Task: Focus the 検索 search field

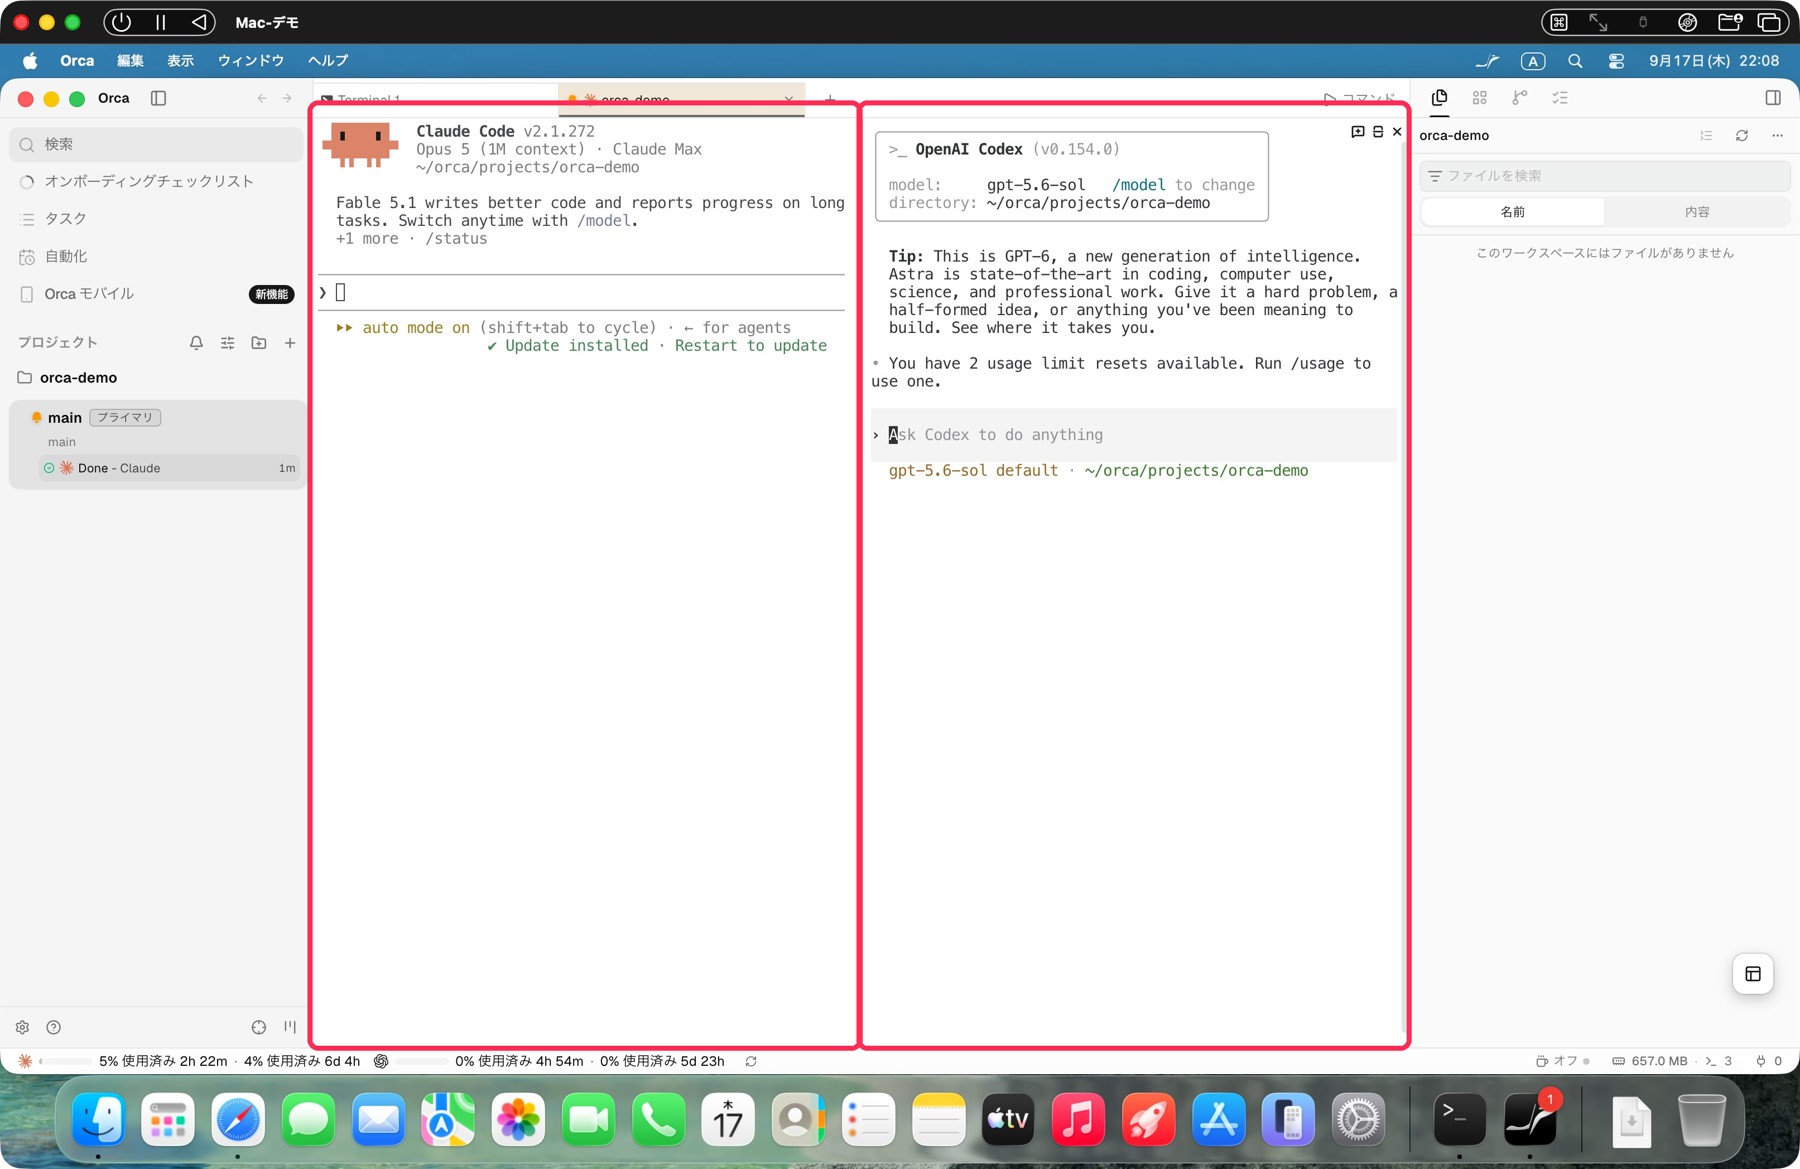Action: [x=156, y=144]
